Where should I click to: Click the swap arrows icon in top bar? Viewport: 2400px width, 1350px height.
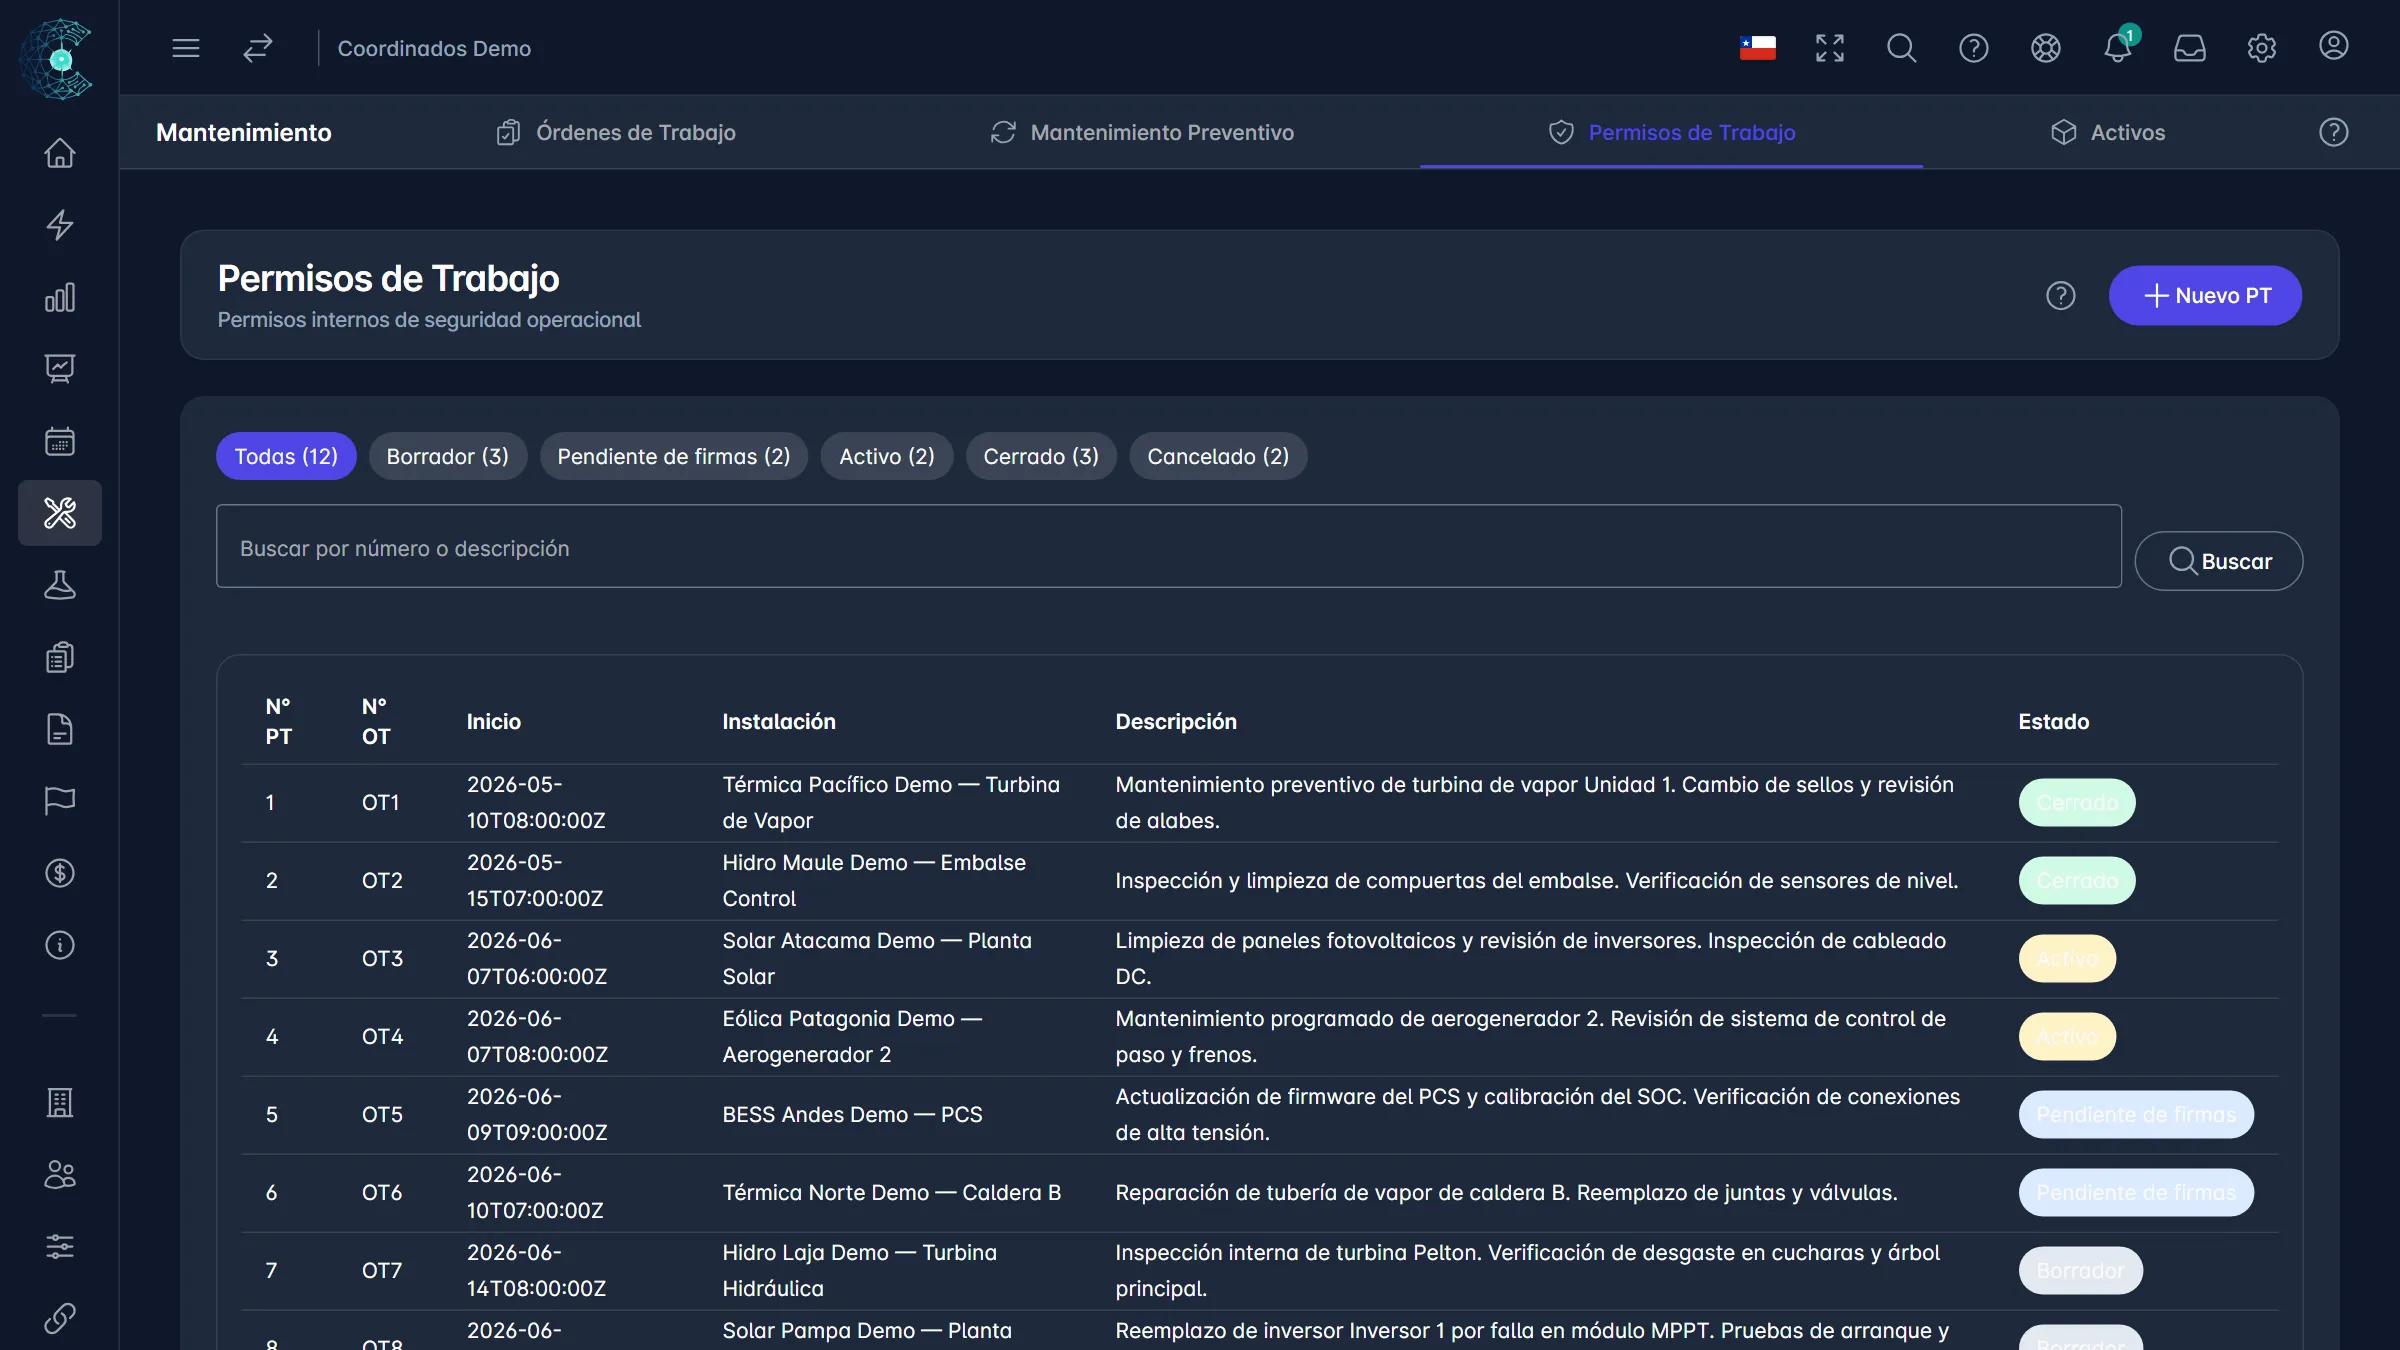pos(258,48)
